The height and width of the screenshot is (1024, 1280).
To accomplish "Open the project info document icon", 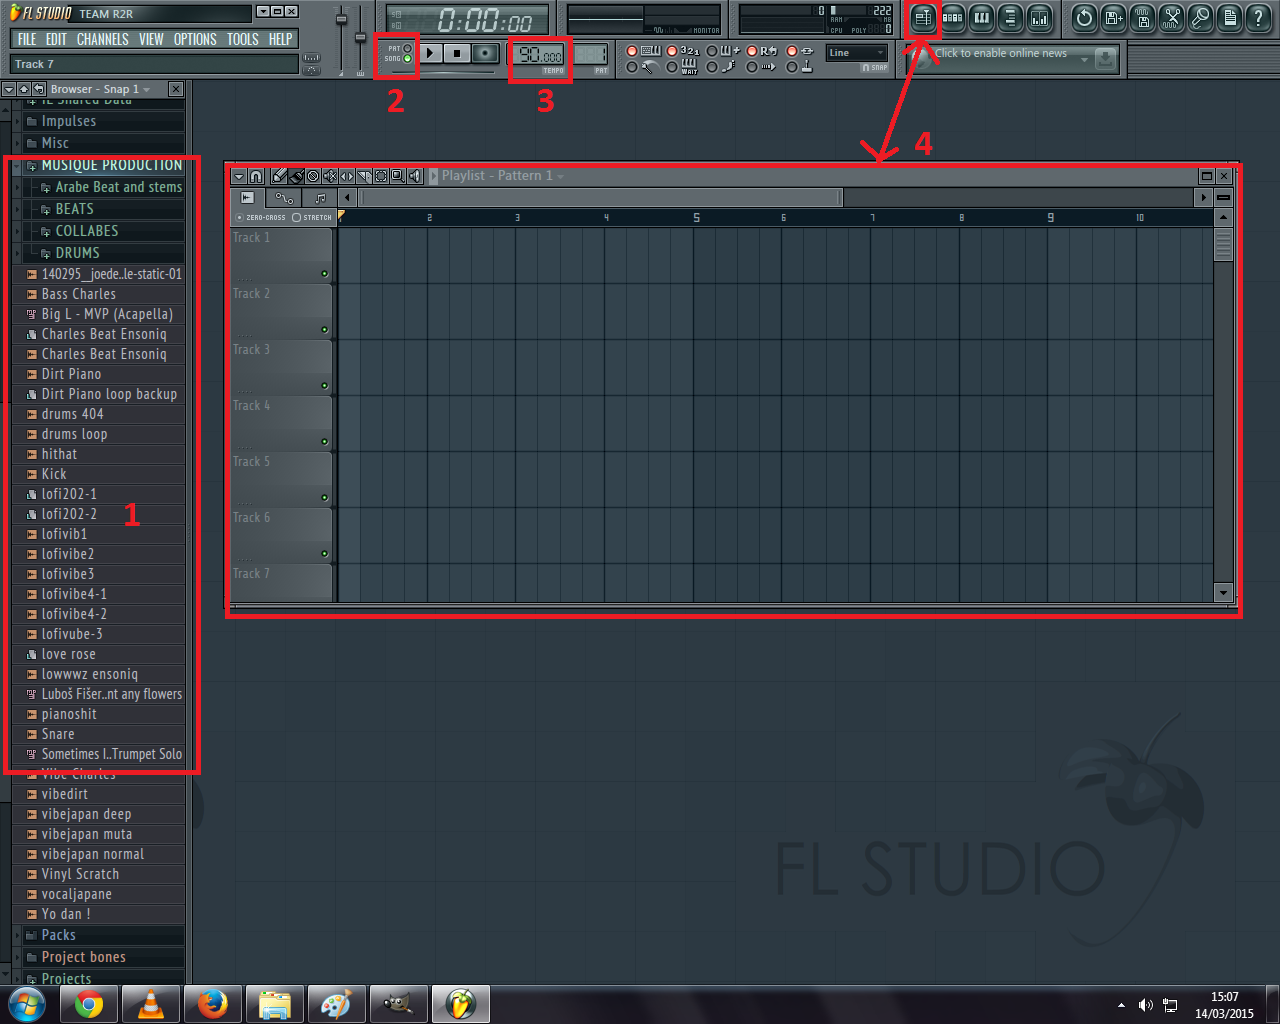I will [1229, 17].
